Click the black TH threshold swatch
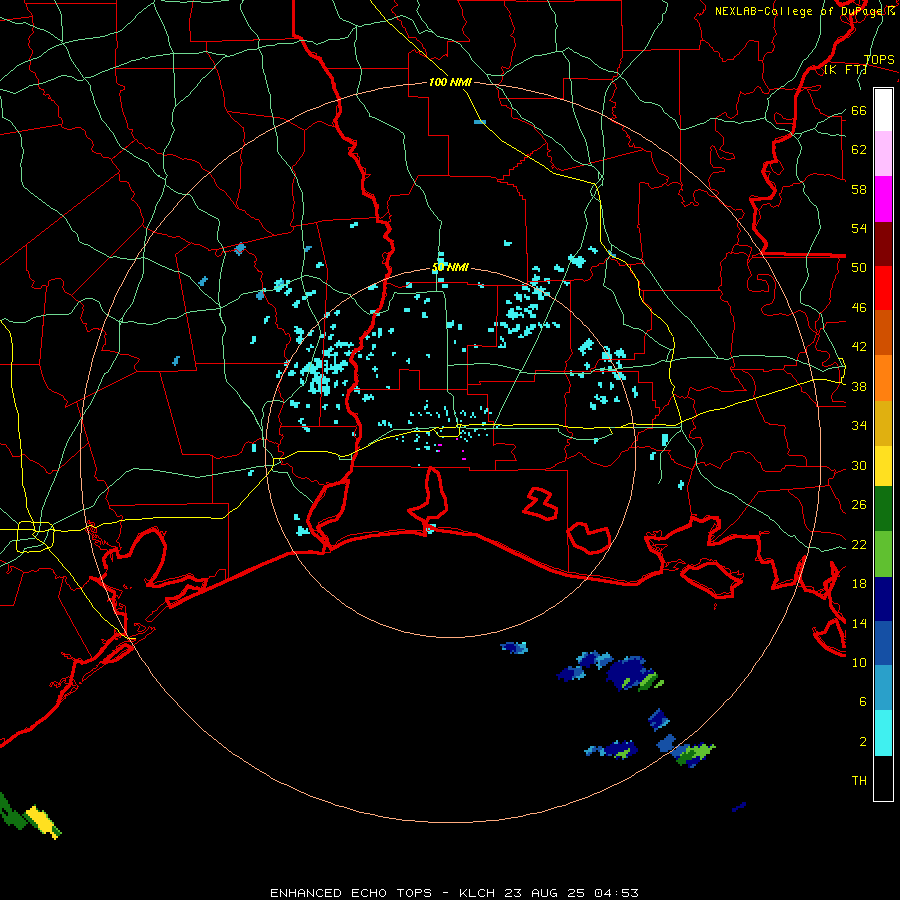The height and width of the screenshot is (900, 900). 883,778
